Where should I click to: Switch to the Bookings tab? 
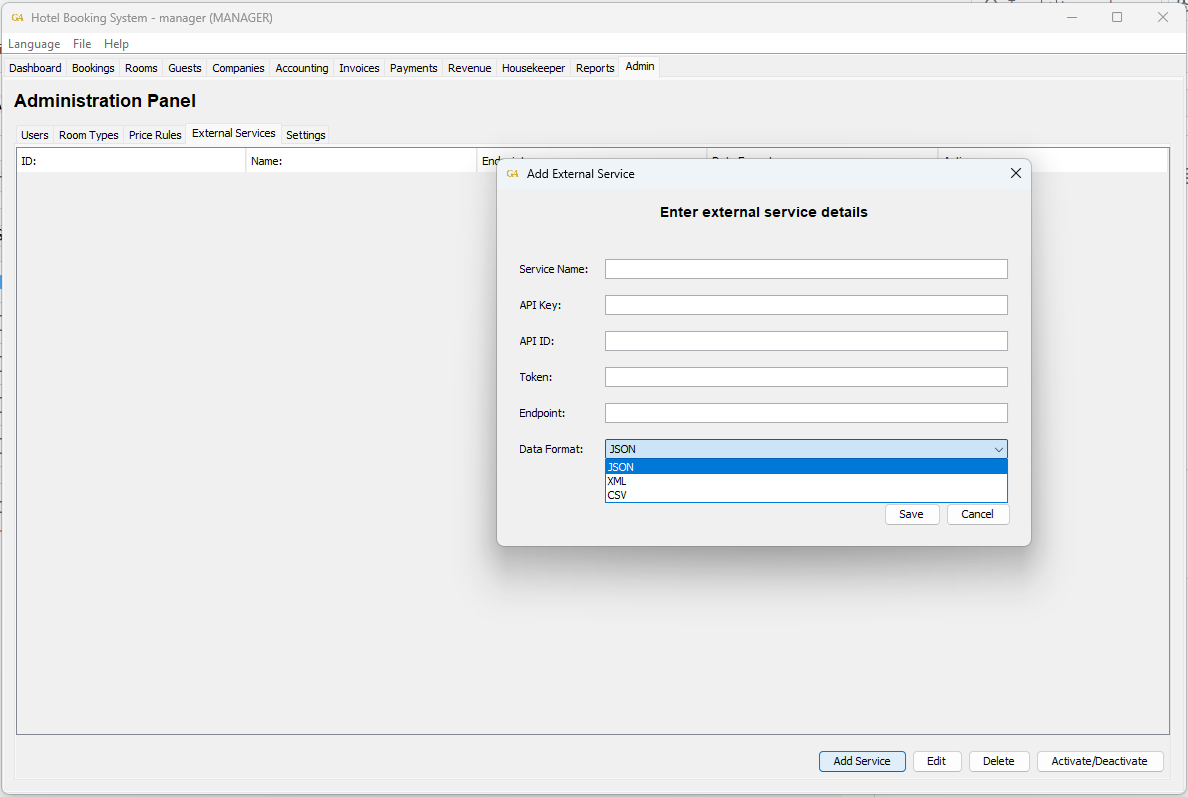92,67
